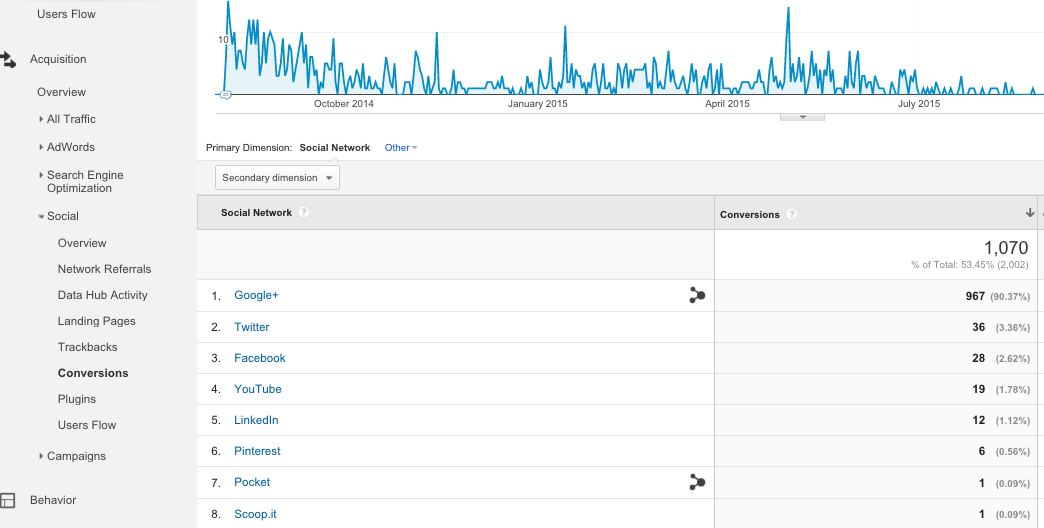
Task: Click the Conversions column help icon
Action: coord(792,214)
